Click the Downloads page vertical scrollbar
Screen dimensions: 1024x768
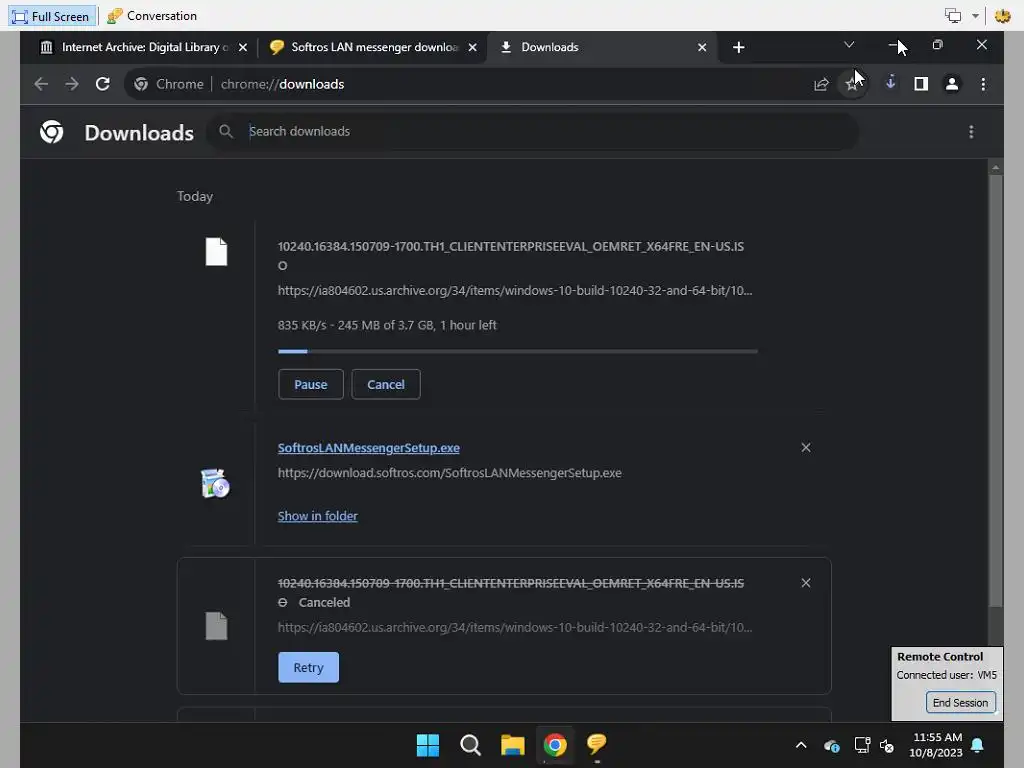click(995, 392)
